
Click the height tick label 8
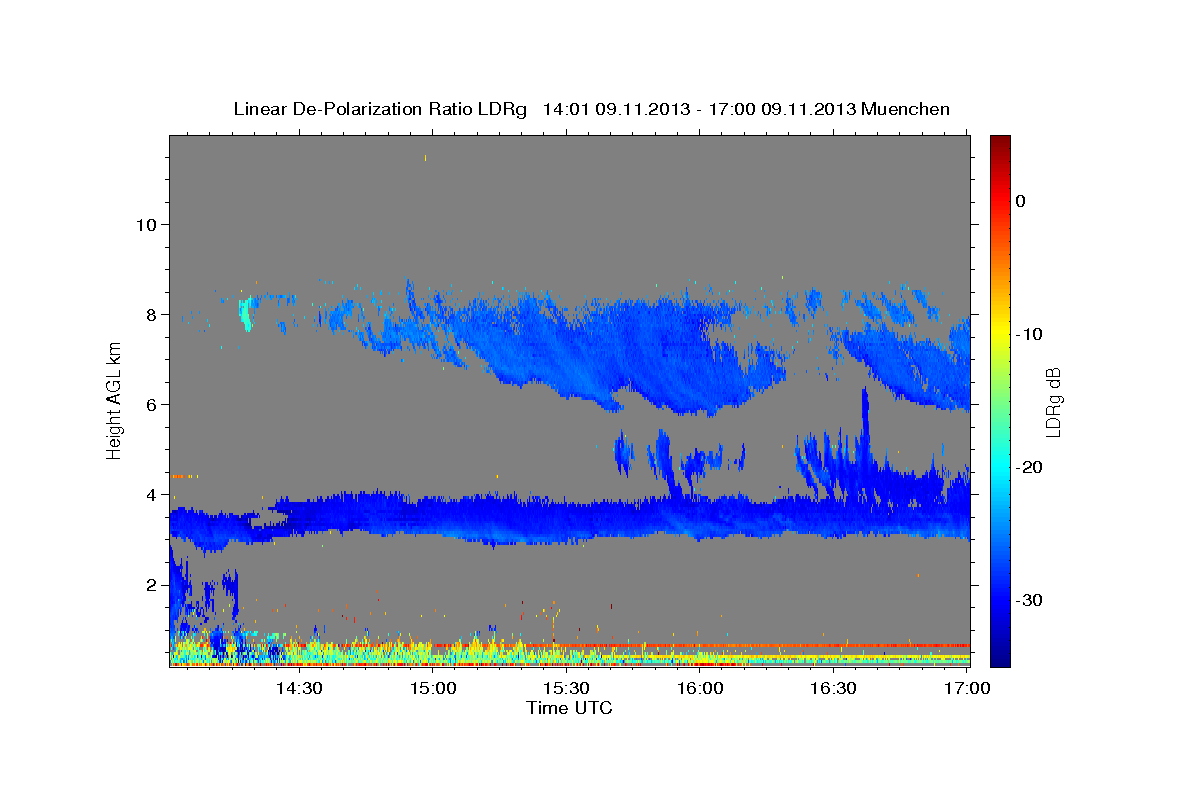click(x=150, y=314)
